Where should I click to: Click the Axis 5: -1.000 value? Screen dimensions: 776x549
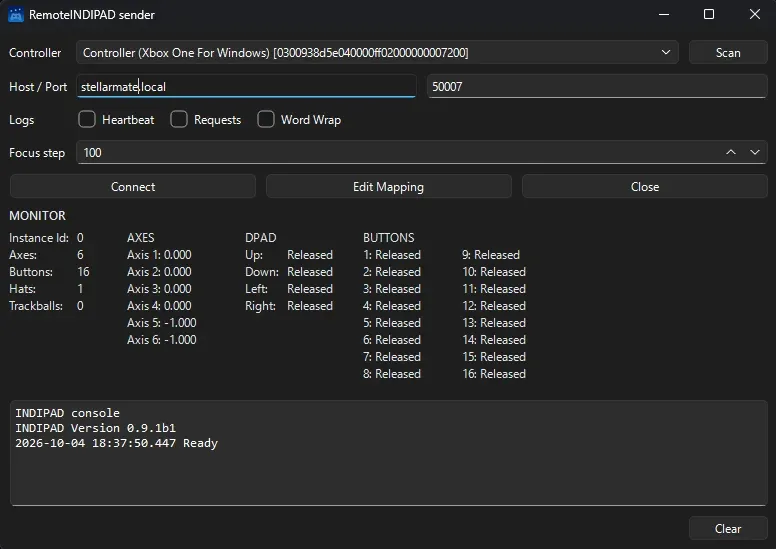161,323
